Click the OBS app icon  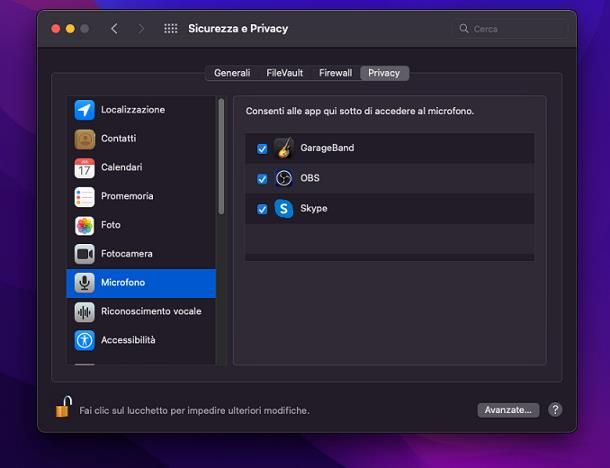pos(284,178)
